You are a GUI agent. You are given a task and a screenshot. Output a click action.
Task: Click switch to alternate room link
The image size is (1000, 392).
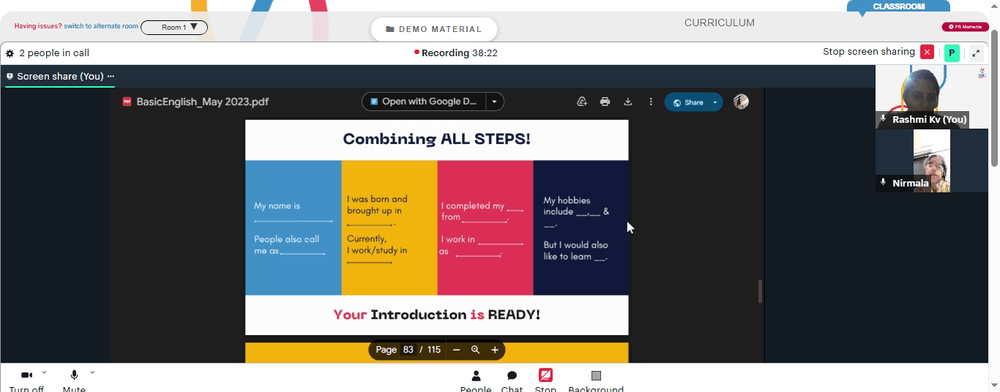click(101, 27)
